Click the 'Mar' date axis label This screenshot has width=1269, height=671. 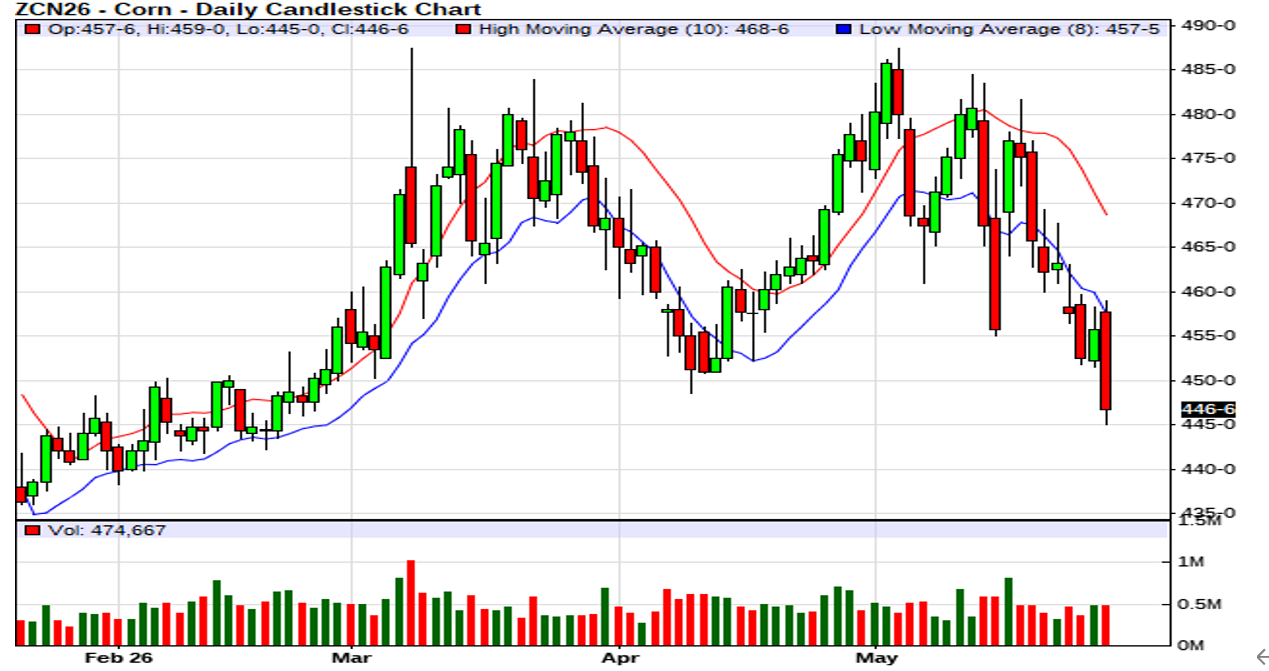[x=352, y=658]
